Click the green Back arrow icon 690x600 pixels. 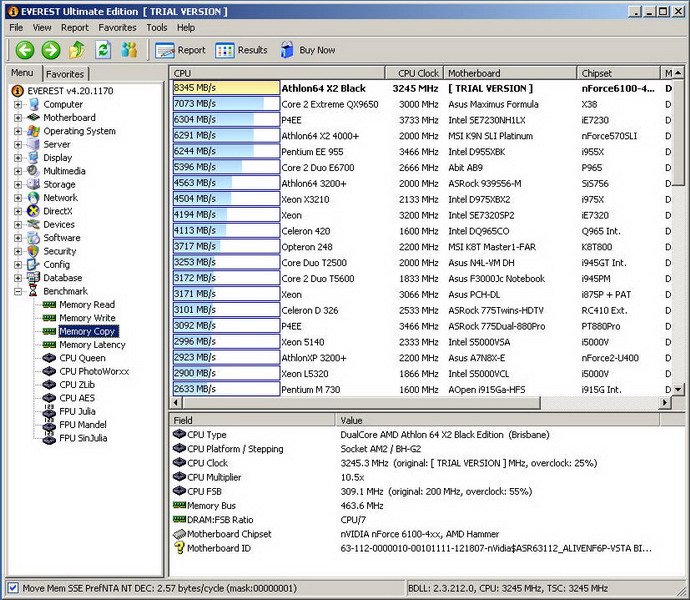click(25, 50)
